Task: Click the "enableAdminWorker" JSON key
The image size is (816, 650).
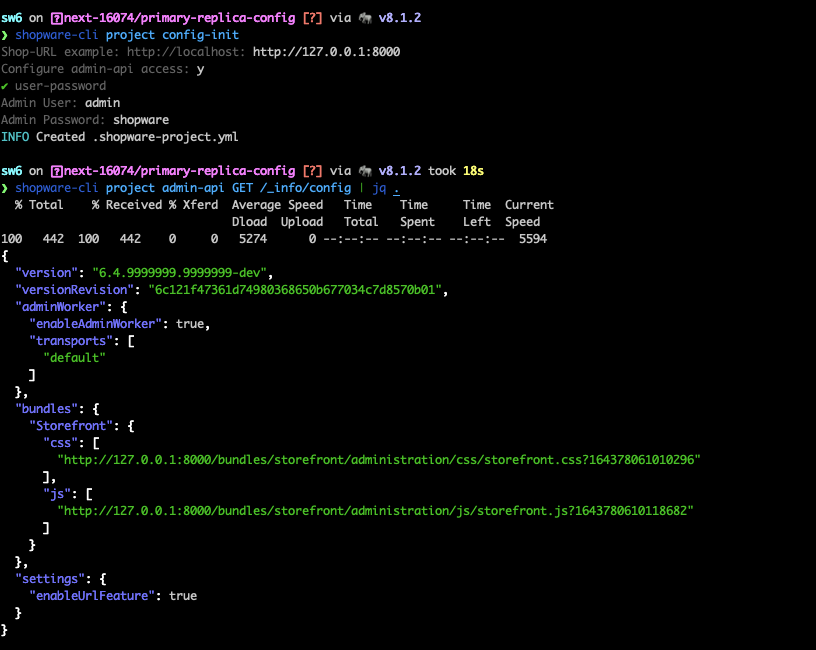Action: pos(96,324)
